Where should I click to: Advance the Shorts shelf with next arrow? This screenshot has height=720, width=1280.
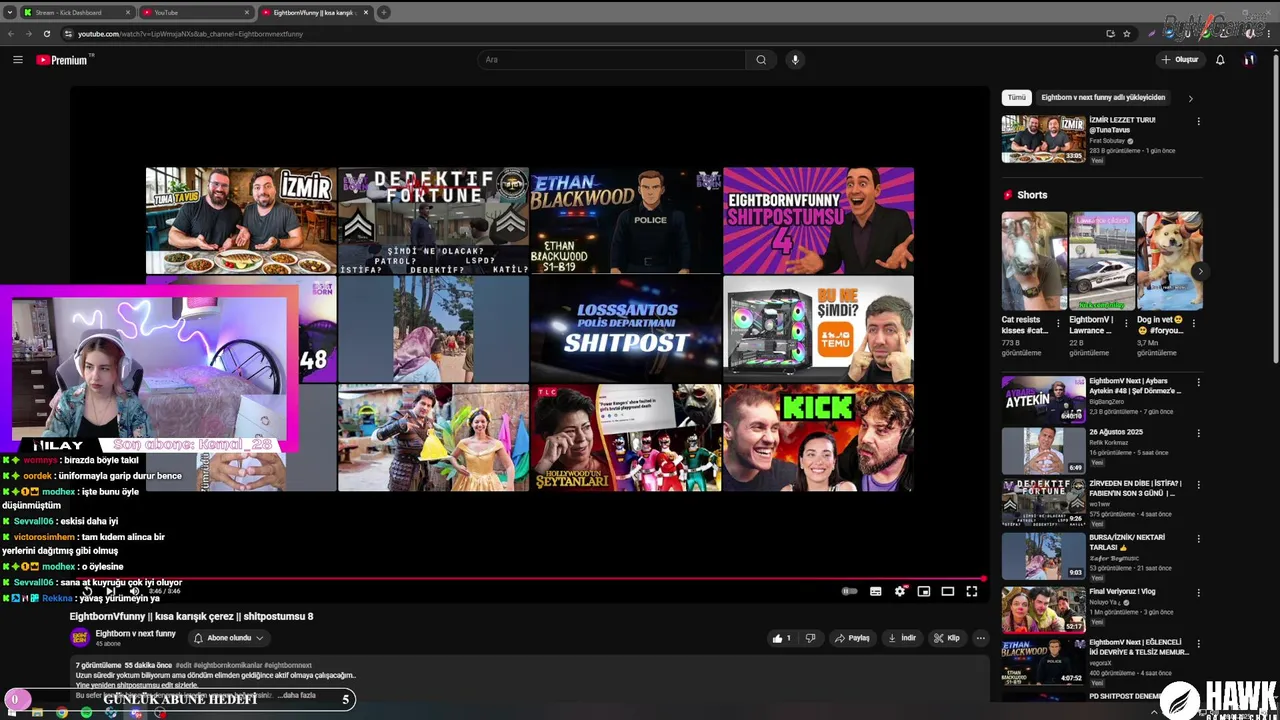click(x=1200, y=271)
